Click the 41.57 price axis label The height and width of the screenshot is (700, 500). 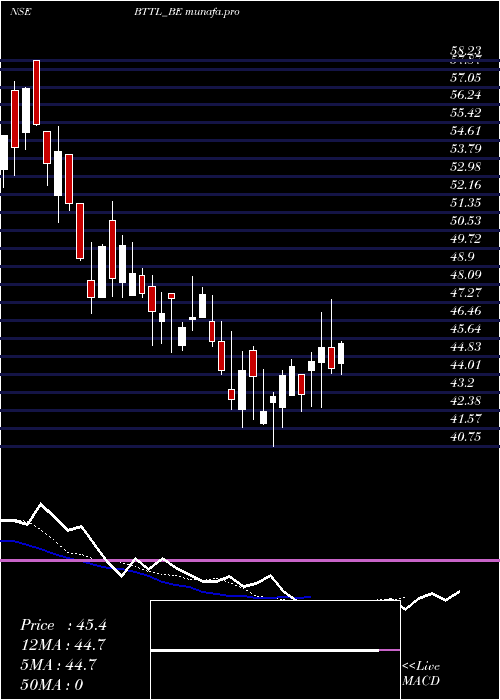(466, 419)
